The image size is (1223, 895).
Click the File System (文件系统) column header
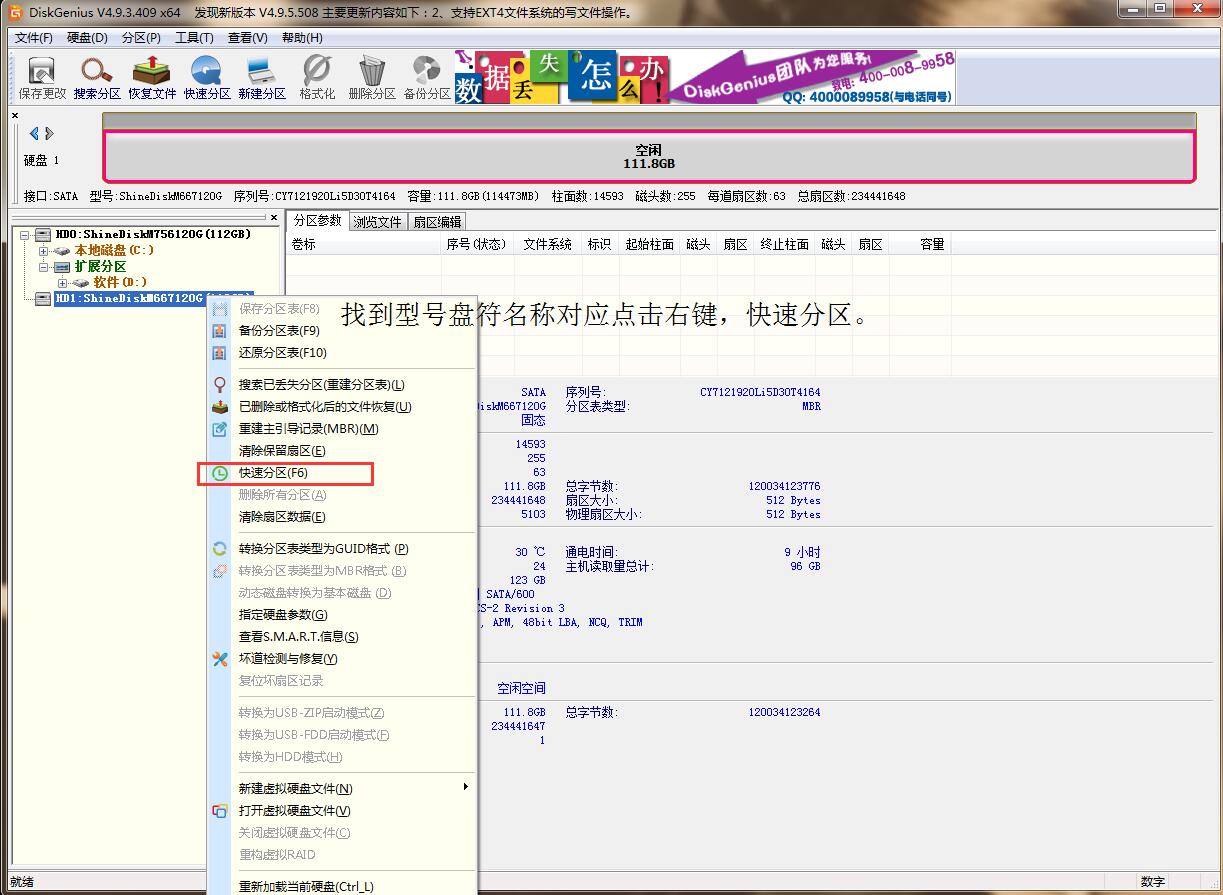(x=547, y=244)
